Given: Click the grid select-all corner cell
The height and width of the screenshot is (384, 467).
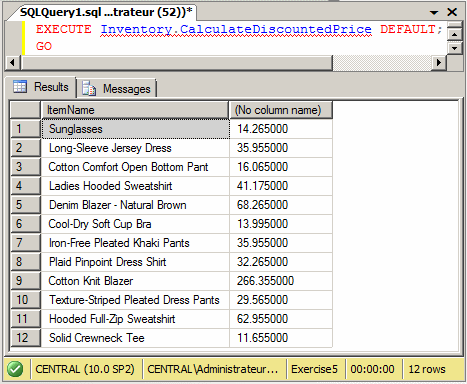Looking at the screenshot, I should pyautogui.click(x=25, y=110).
